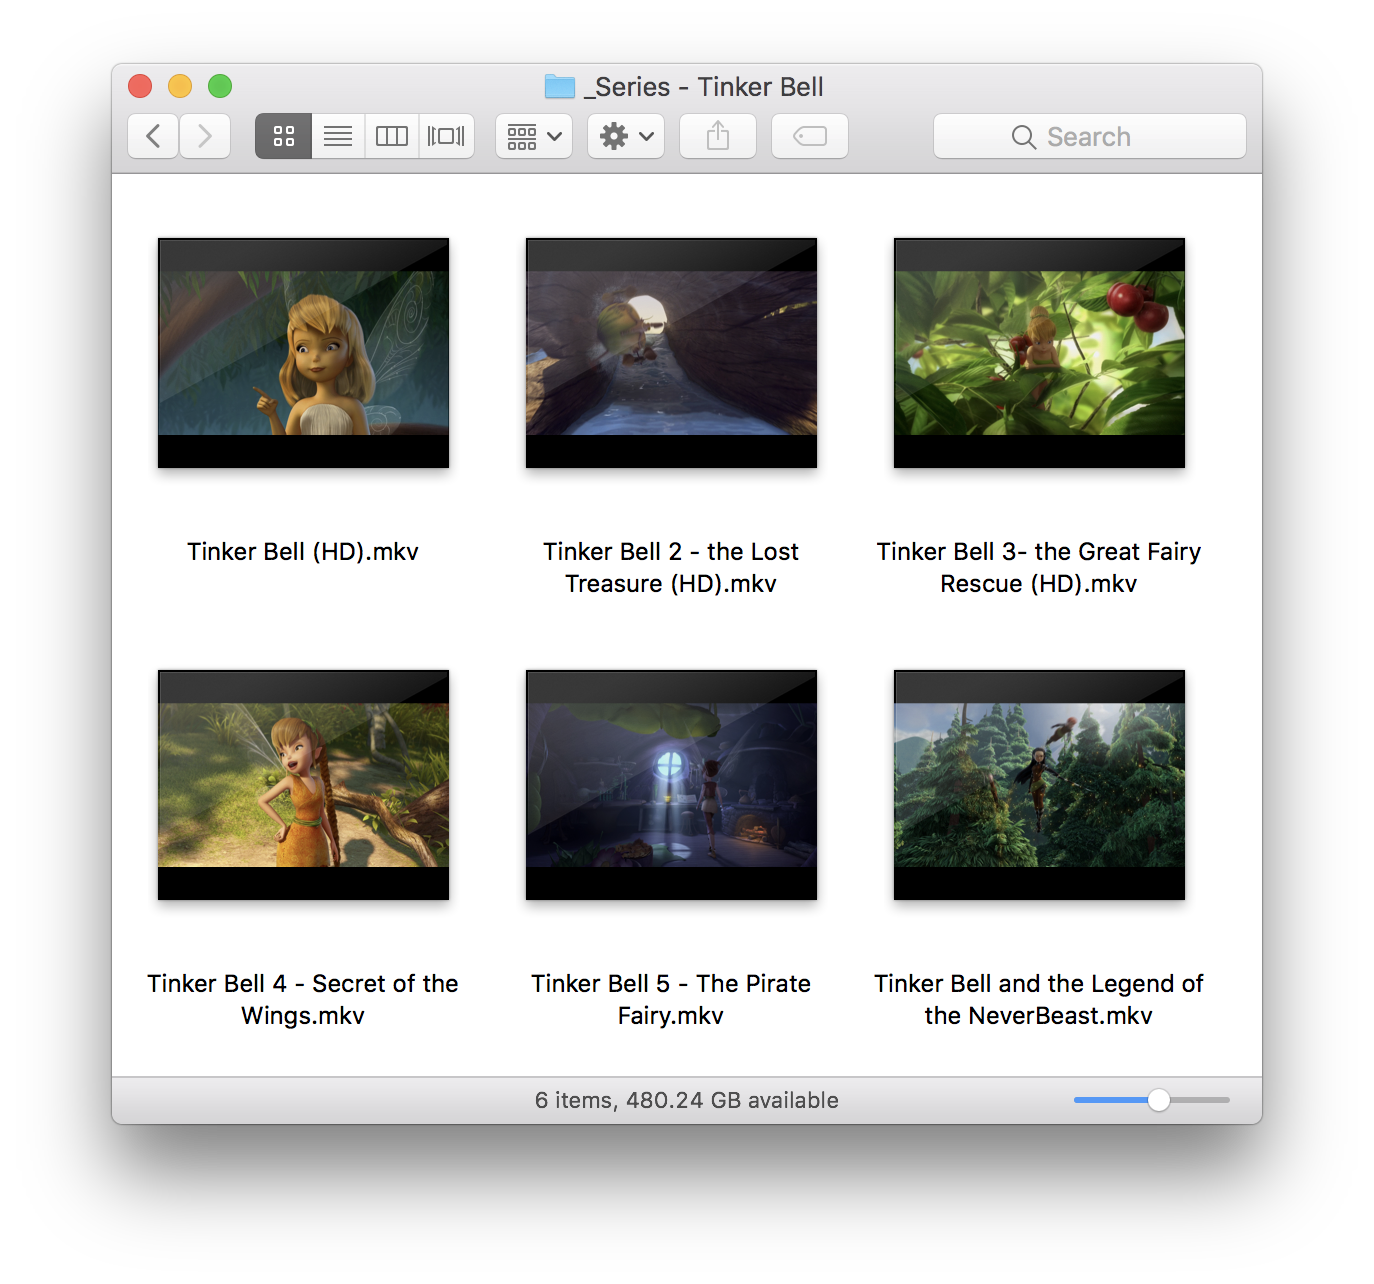Switch to list view
1374x1284 pixels.
pyautogui.click(x=338, y=136)
